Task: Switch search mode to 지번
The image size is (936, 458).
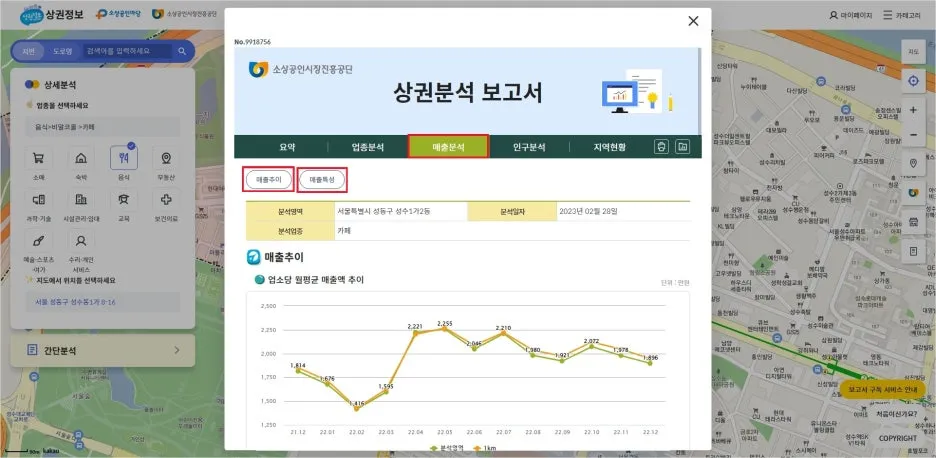Action: pyautogui.click(x=29, y=51)
